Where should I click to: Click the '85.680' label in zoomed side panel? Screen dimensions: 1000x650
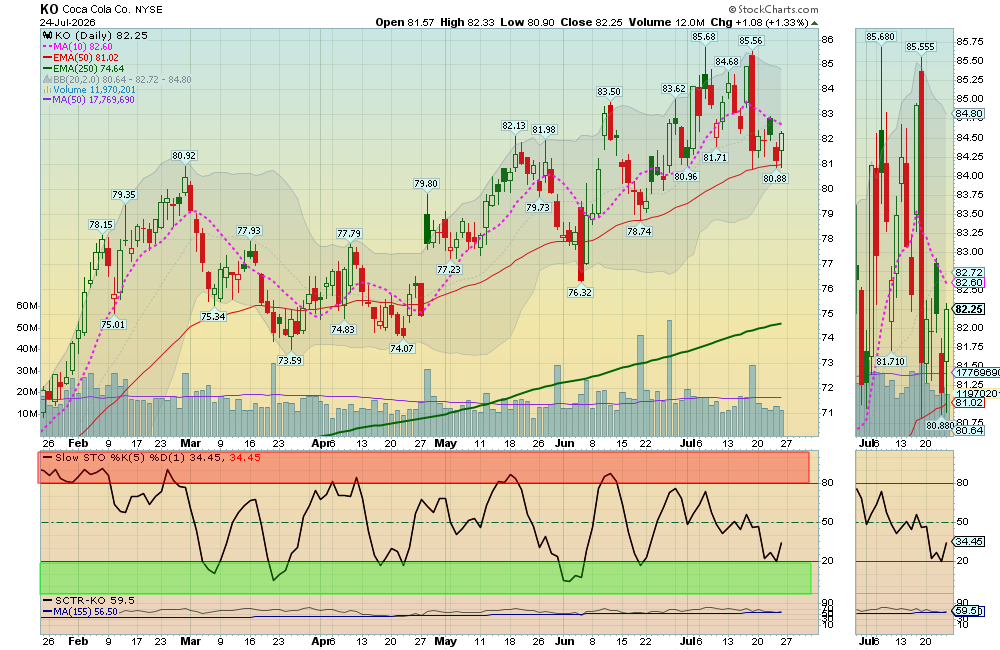click(x=881, y=37)
